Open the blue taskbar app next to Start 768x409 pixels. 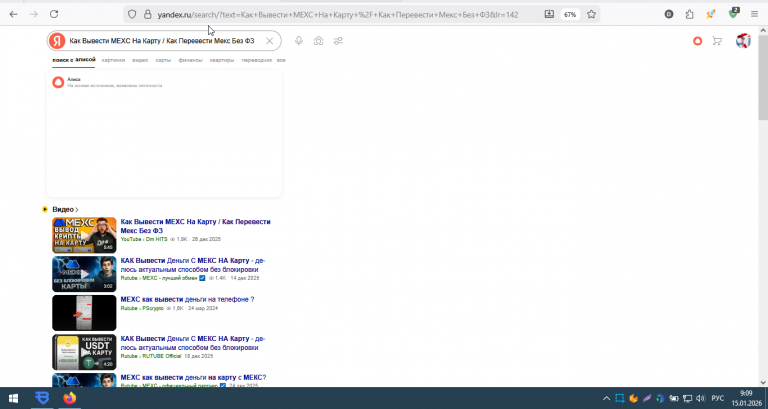pos(42,398)
